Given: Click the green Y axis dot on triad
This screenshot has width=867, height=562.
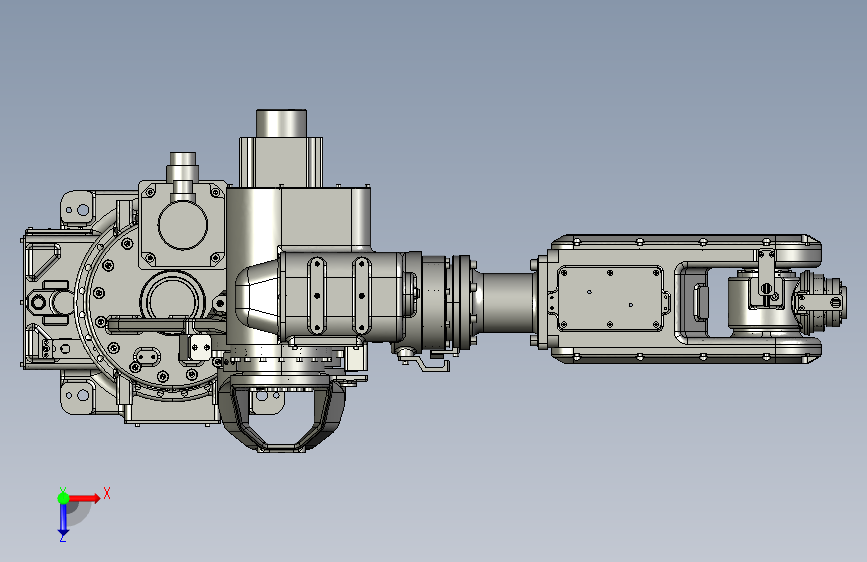Looking at the screenshot, I should [x=64, y=498].
